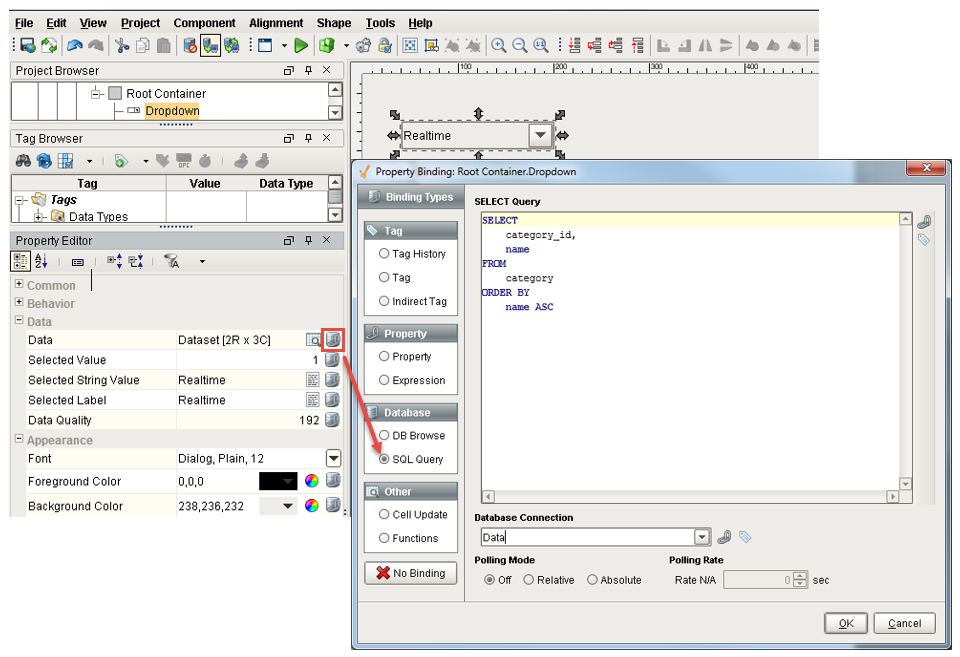The height and width of the screenshot is (657, 960).
Task: Open the Font dropdown for the component
Action: pyautogui.click(x=332, y=457)
